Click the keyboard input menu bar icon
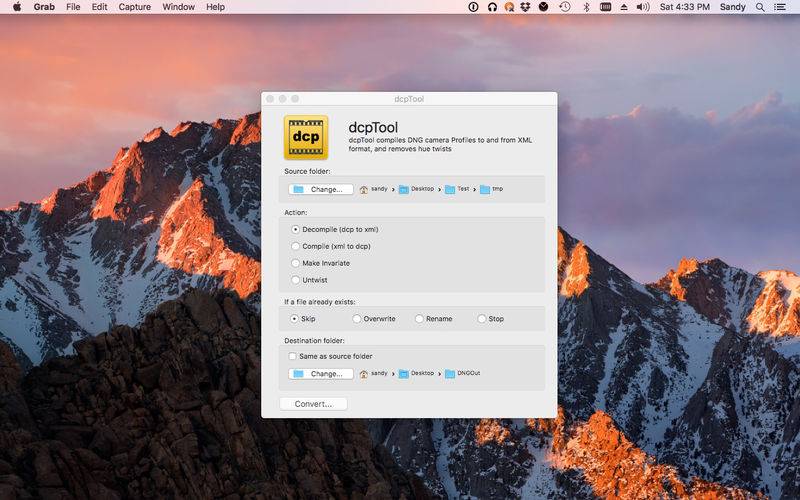This screenshot has height=500, width=800. click(x=606, y=7)
